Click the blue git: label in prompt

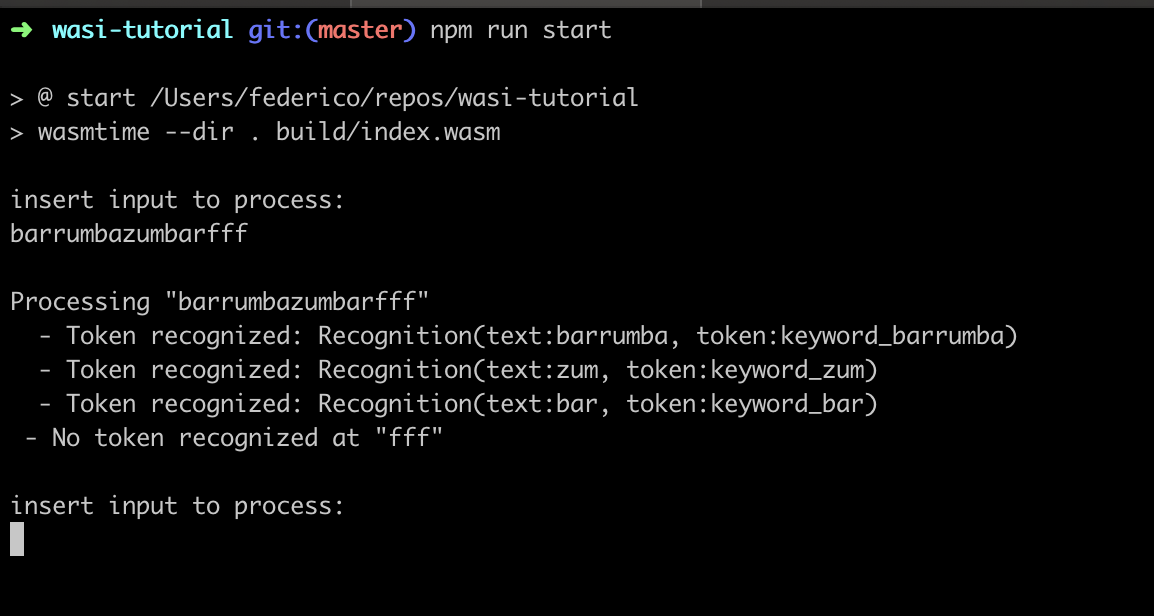coord(283,31)
